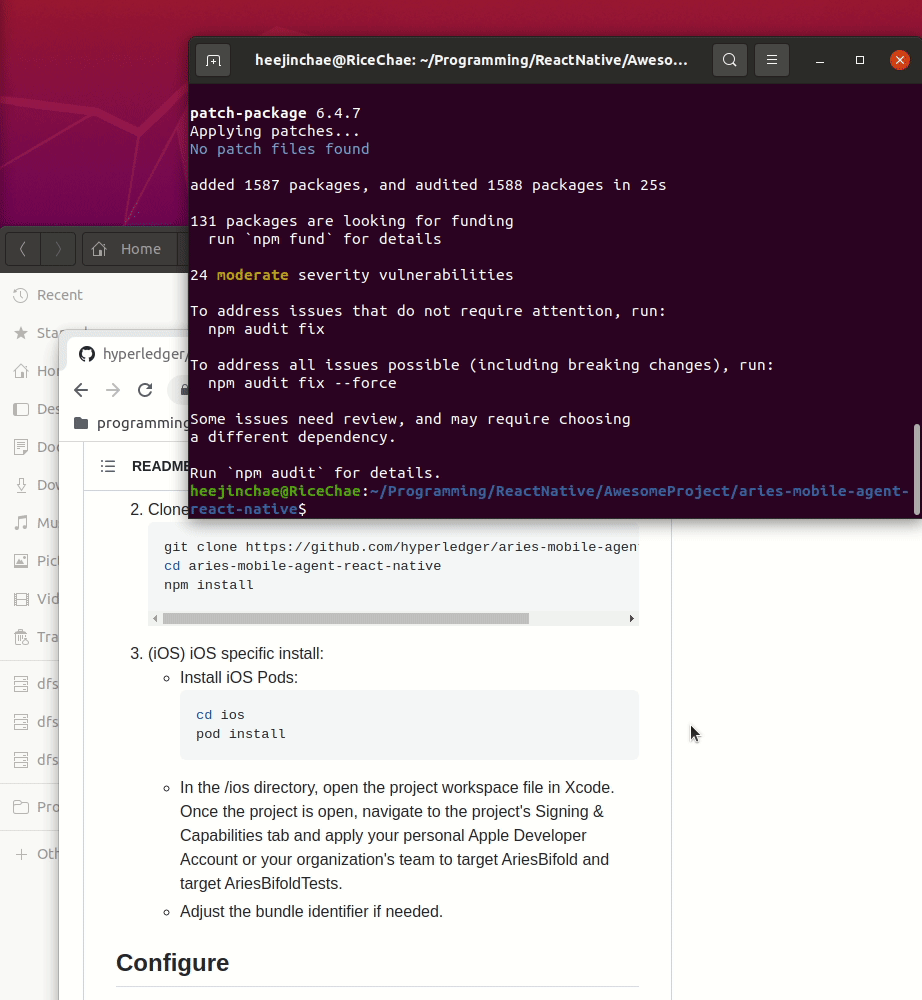
Task: Click the Configure heading
Action: click(x=172, y=963)
